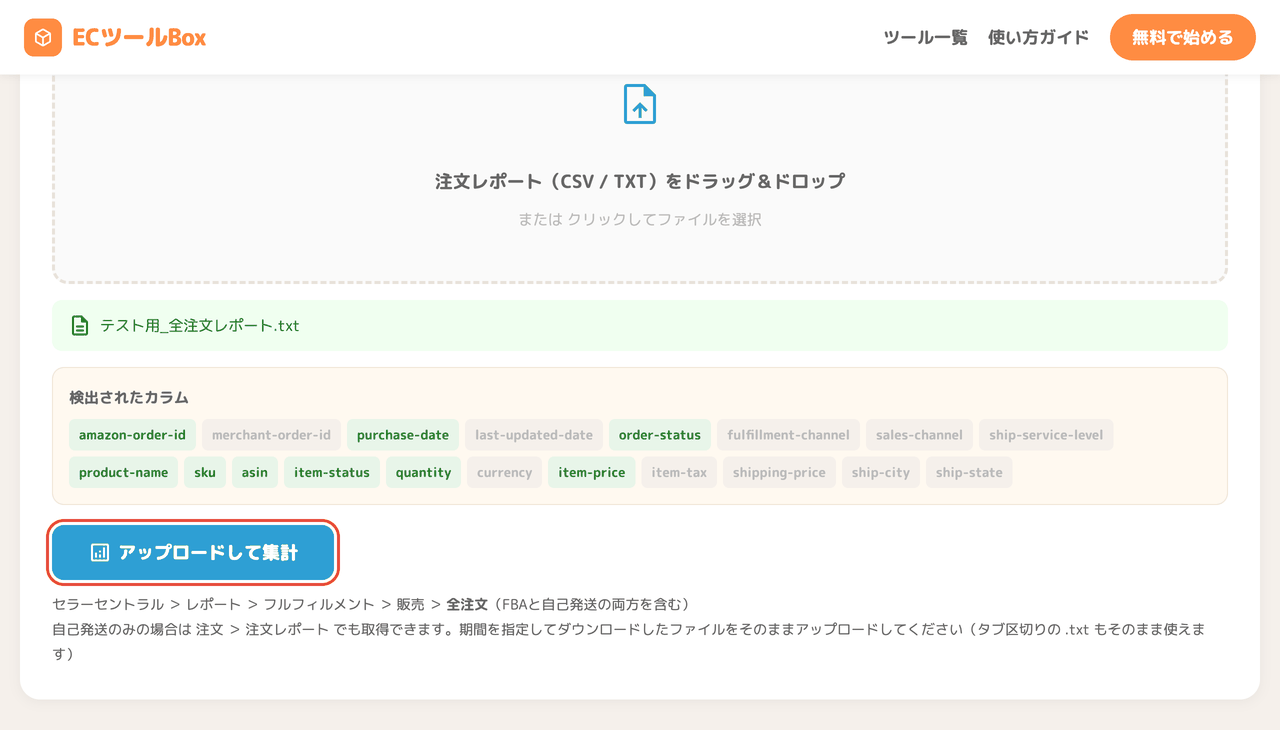Click the またはクリックしてファイルを選択 prompt
The width and height of the screenshot is (1280, 730).
pos(640,219)
